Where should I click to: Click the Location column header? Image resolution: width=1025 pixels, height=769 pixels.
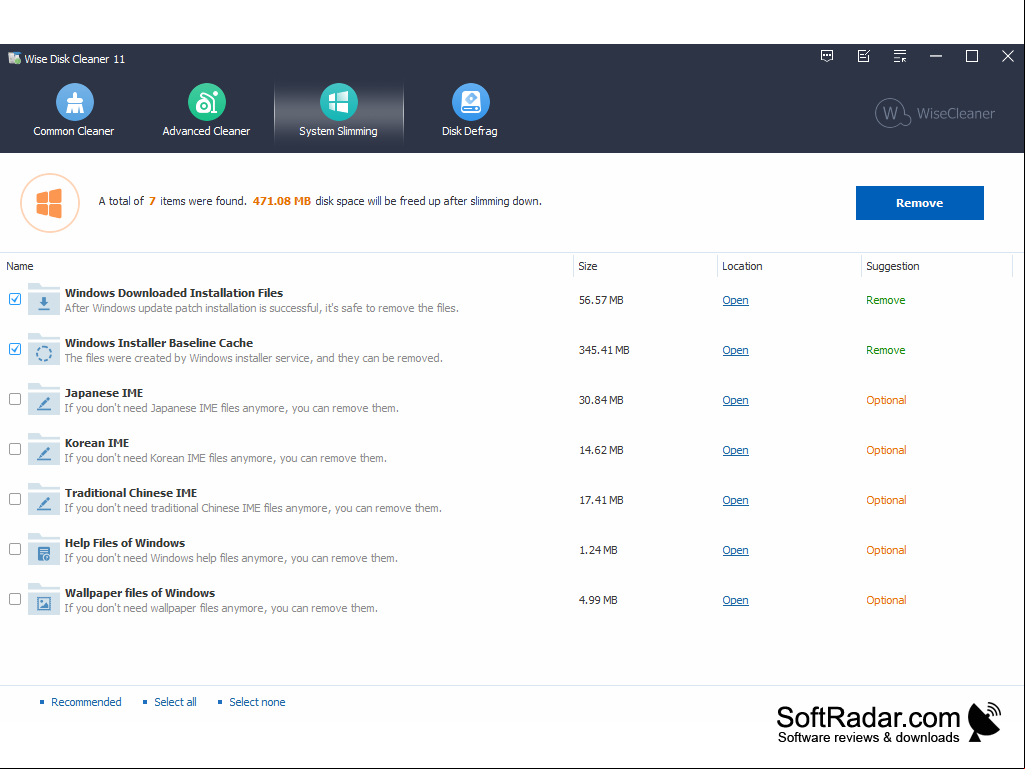point(742,266)
